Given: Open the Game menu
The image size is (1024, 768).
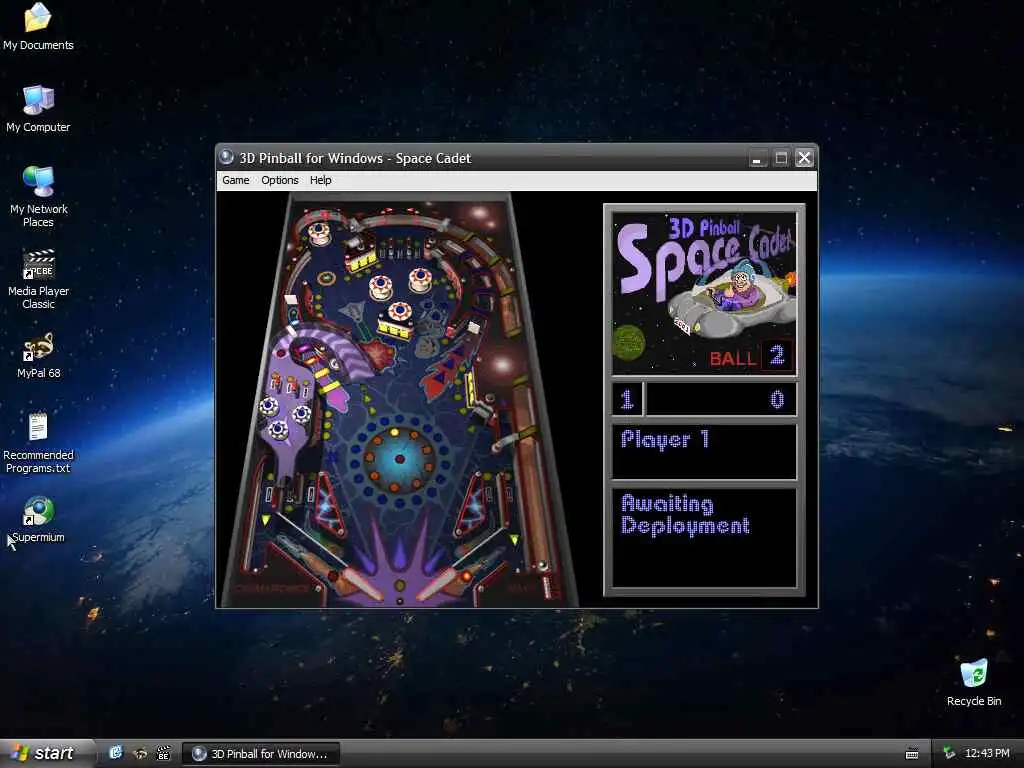Looking at the screenshot, I should [235, 180].
